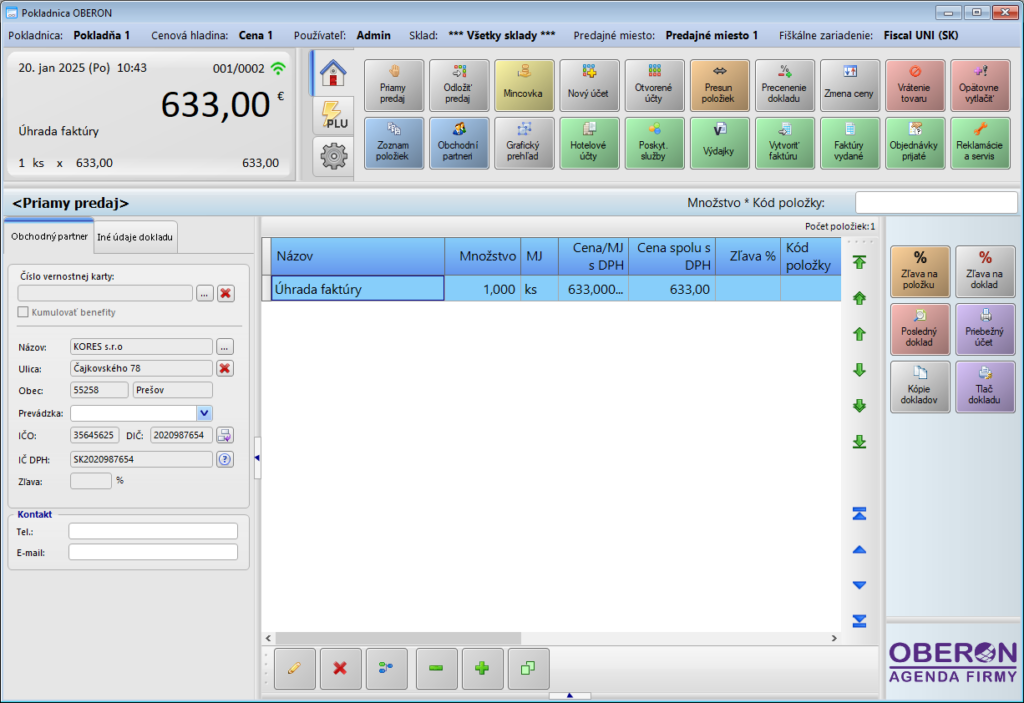Show the Grafický prehľad view
This screenshot has width=1024, height=703.
pos(524,143)
